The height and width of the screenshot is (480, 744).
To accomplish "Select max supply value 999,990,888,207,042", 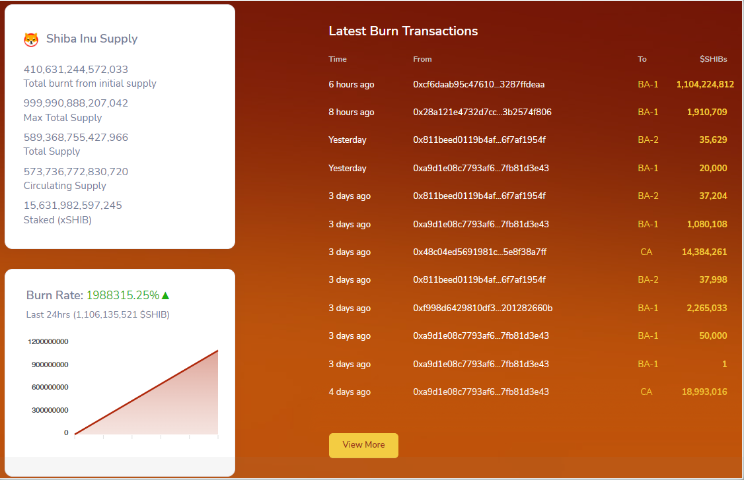I will pyautogui.click(x=76, y=103).
